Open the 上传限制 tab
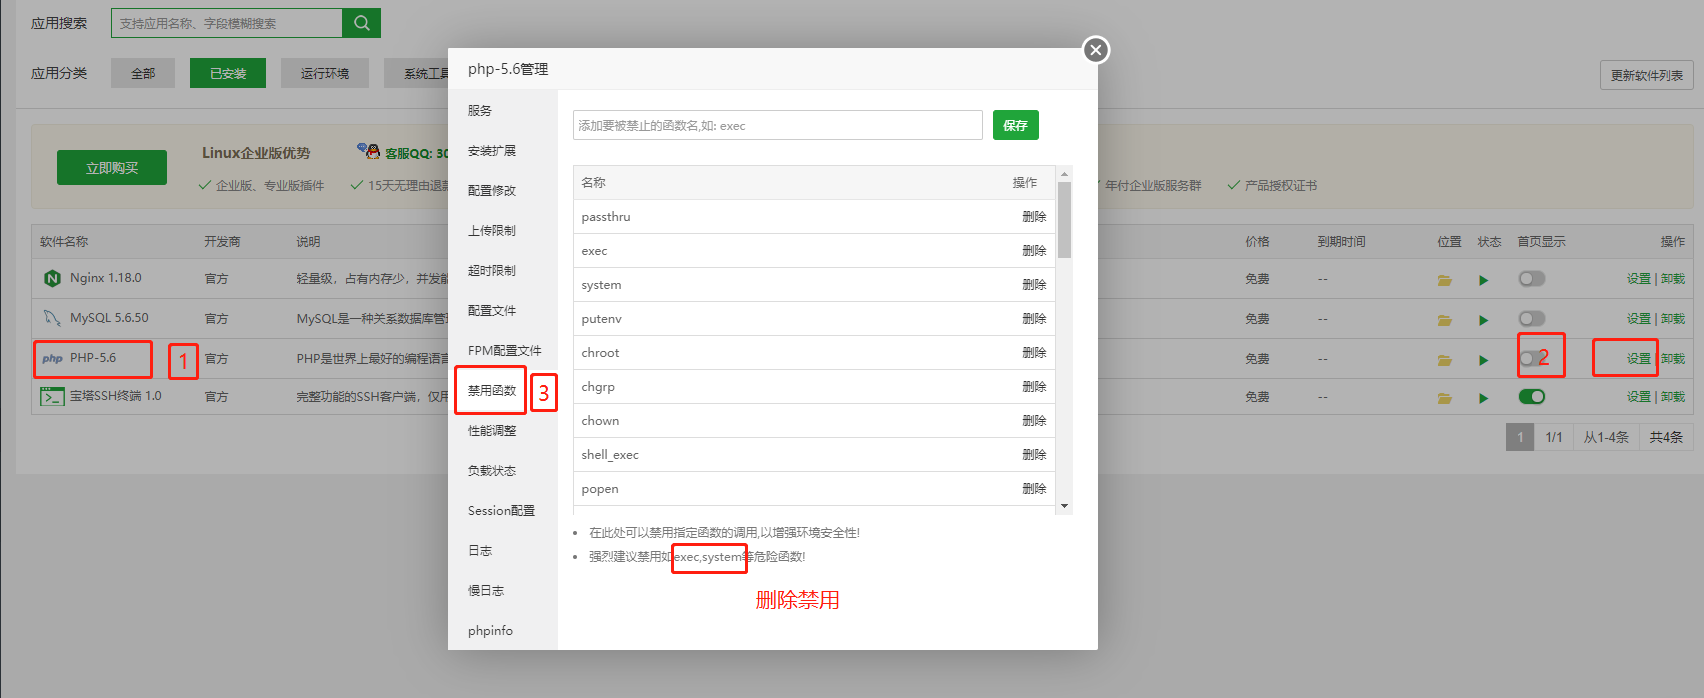This screenshot has height=698, width=1704. (x=492, y=231)
